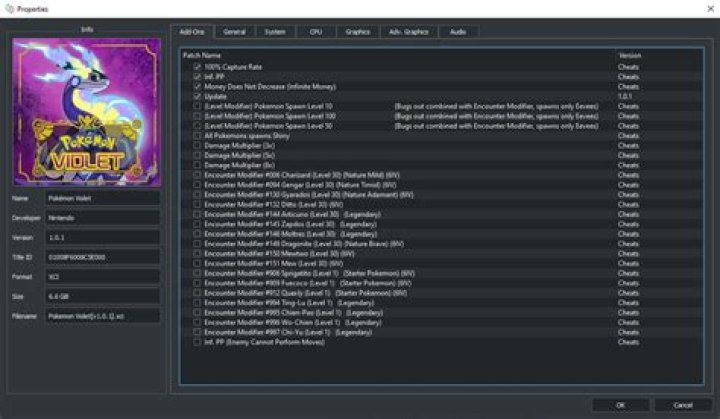Enable Damage Multiplier (3x) checkbox

coord(197,146)
